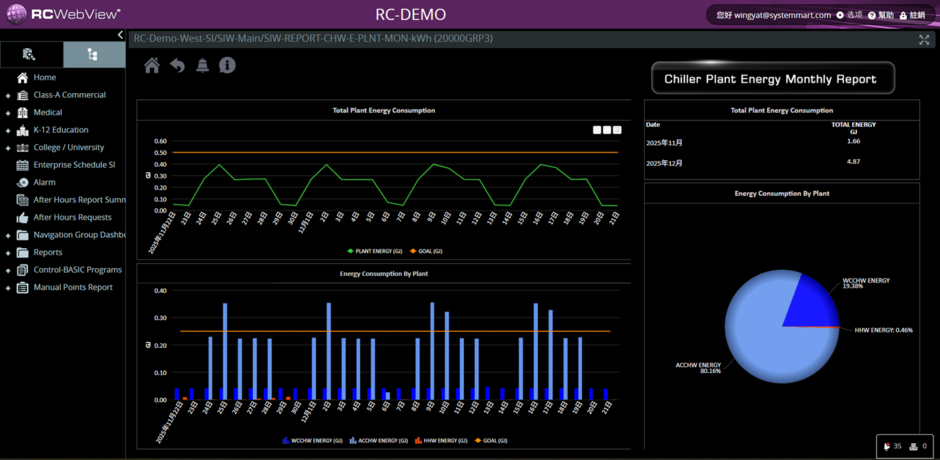Click first white chart tool button
The width and height of the screenshot is (940, 460).
597,130
